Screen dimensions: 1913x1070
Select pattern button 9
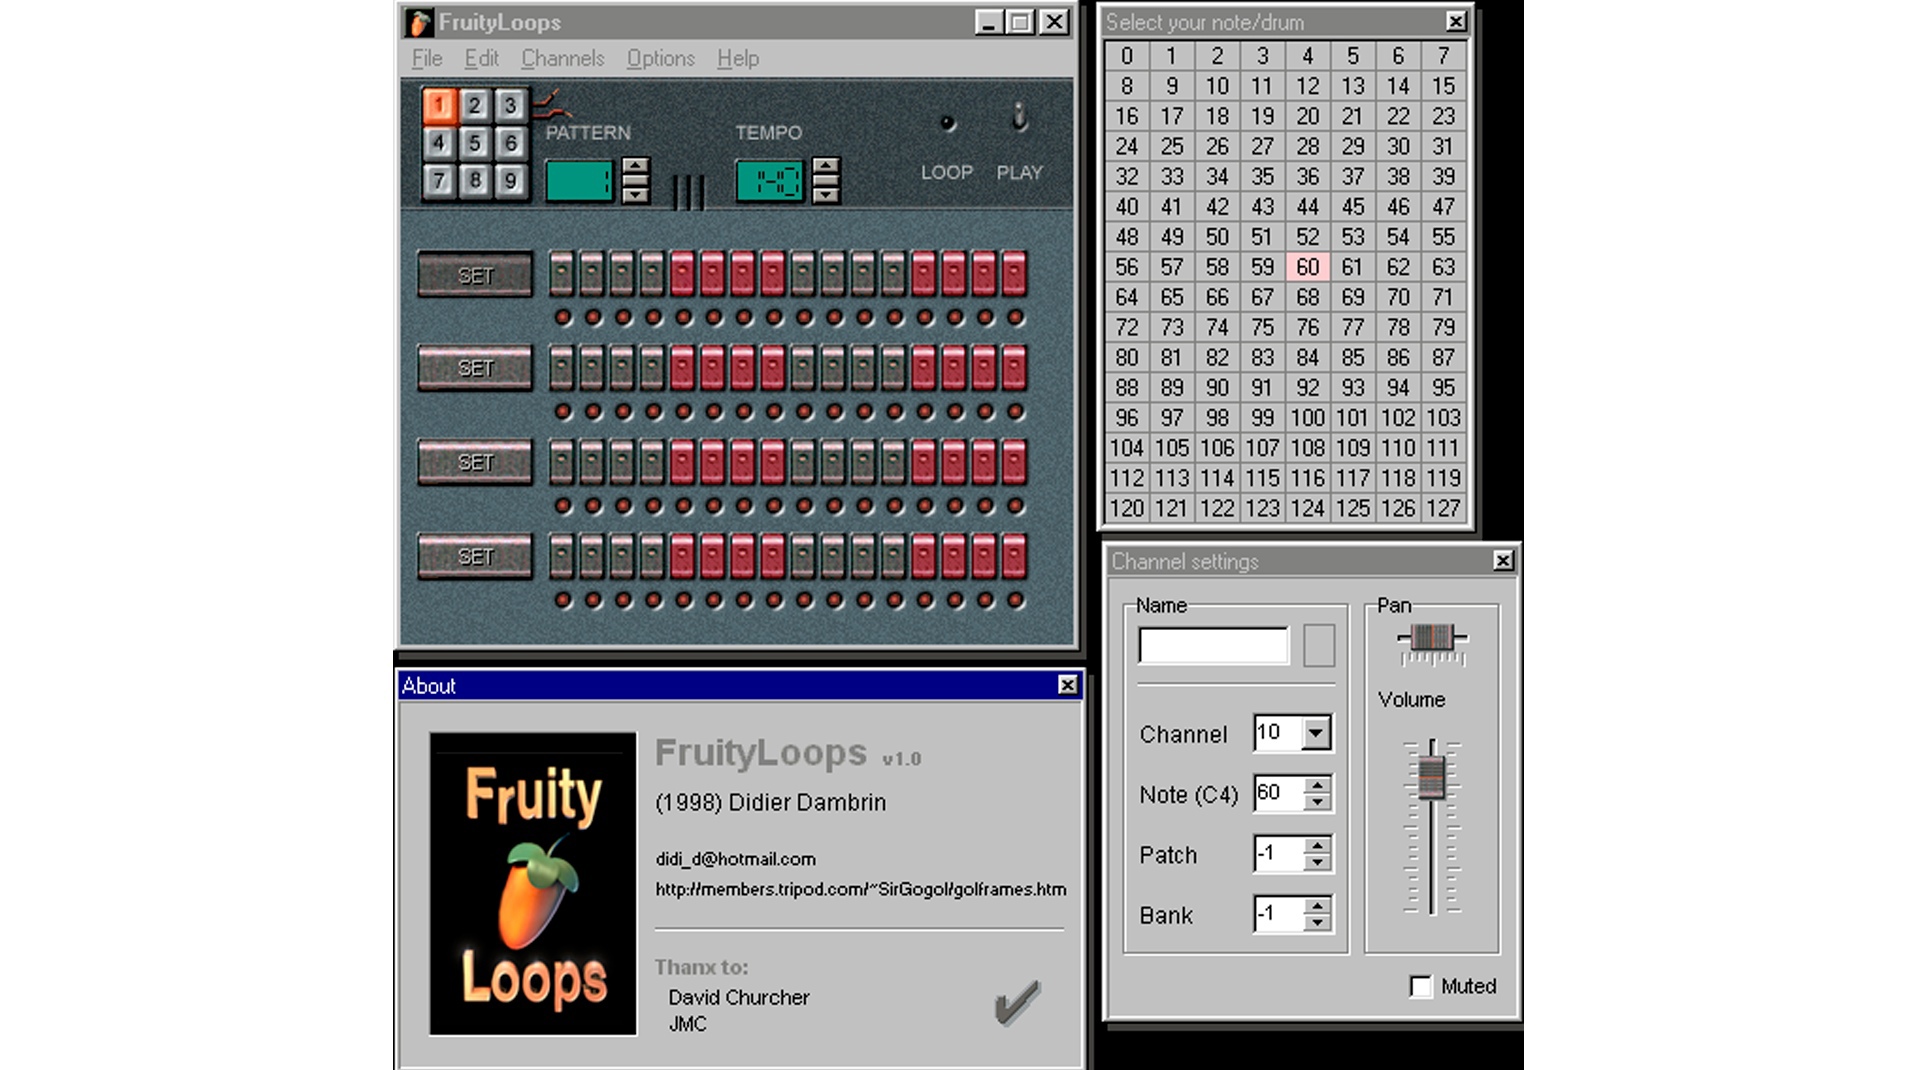[510, 181]
